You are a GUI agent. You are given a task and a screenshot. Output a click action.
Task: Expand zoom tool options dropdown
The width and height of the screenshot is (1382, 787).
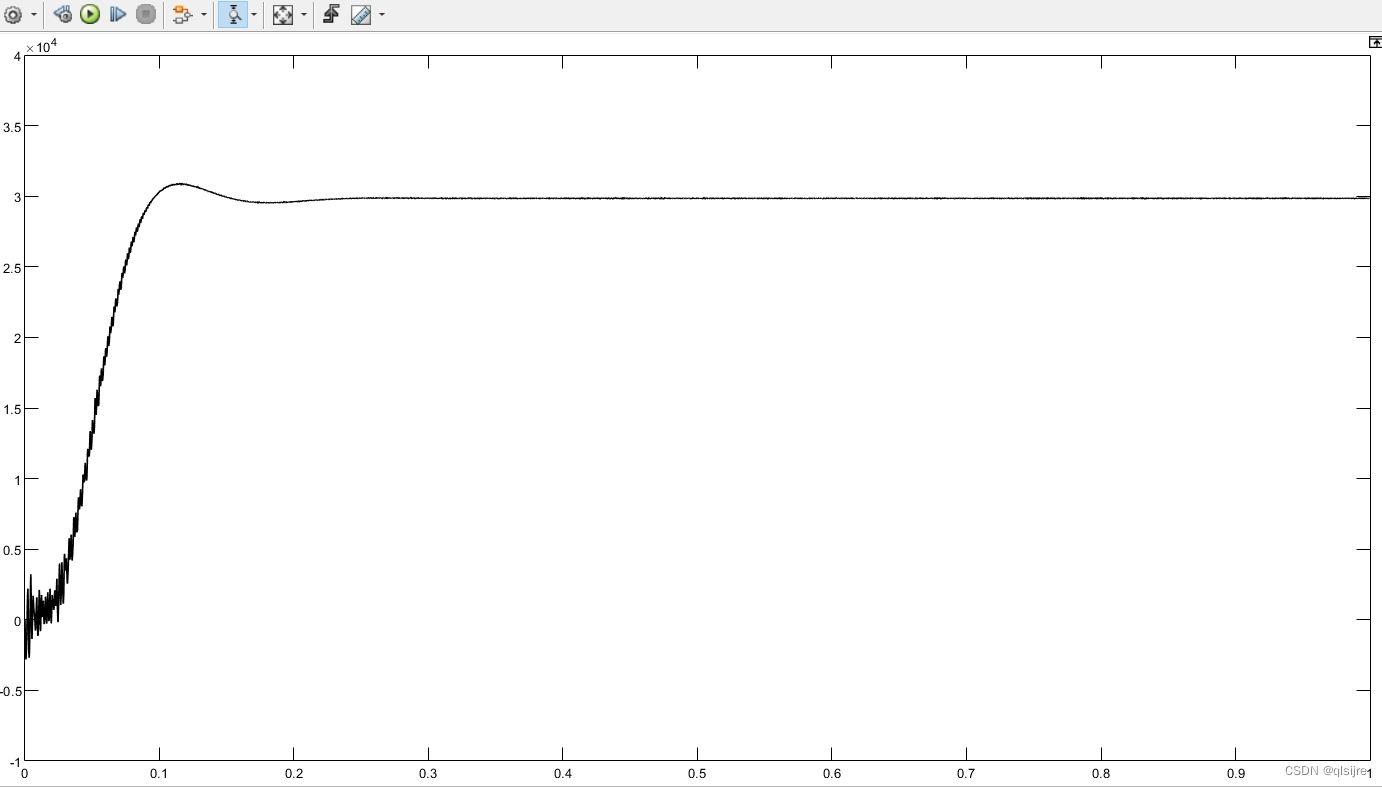pyautogui.click(x=254, y=15)
